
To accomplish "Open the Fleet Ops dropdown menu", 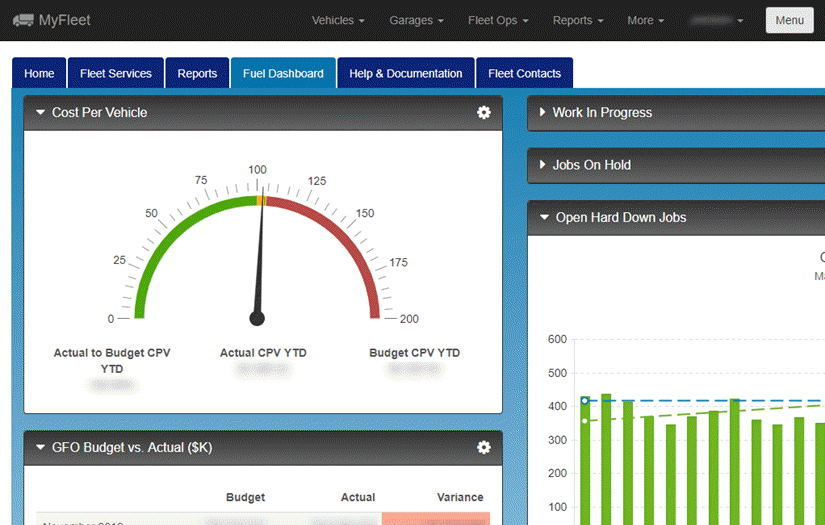I will 498,20.
